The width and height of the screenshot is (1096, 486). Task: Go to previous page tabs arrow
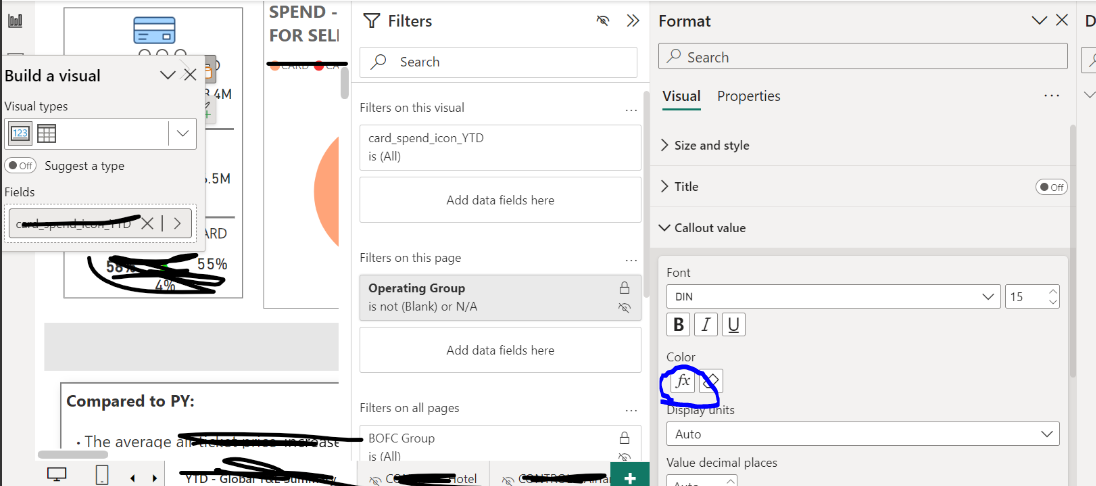pyautogui.click(x=134, y=478)
